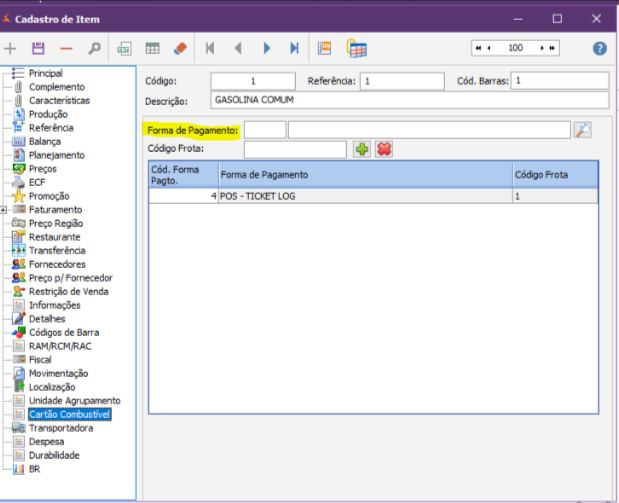Click the eraser clear icon
Screen dimensions: 619x503
(180, 49)
